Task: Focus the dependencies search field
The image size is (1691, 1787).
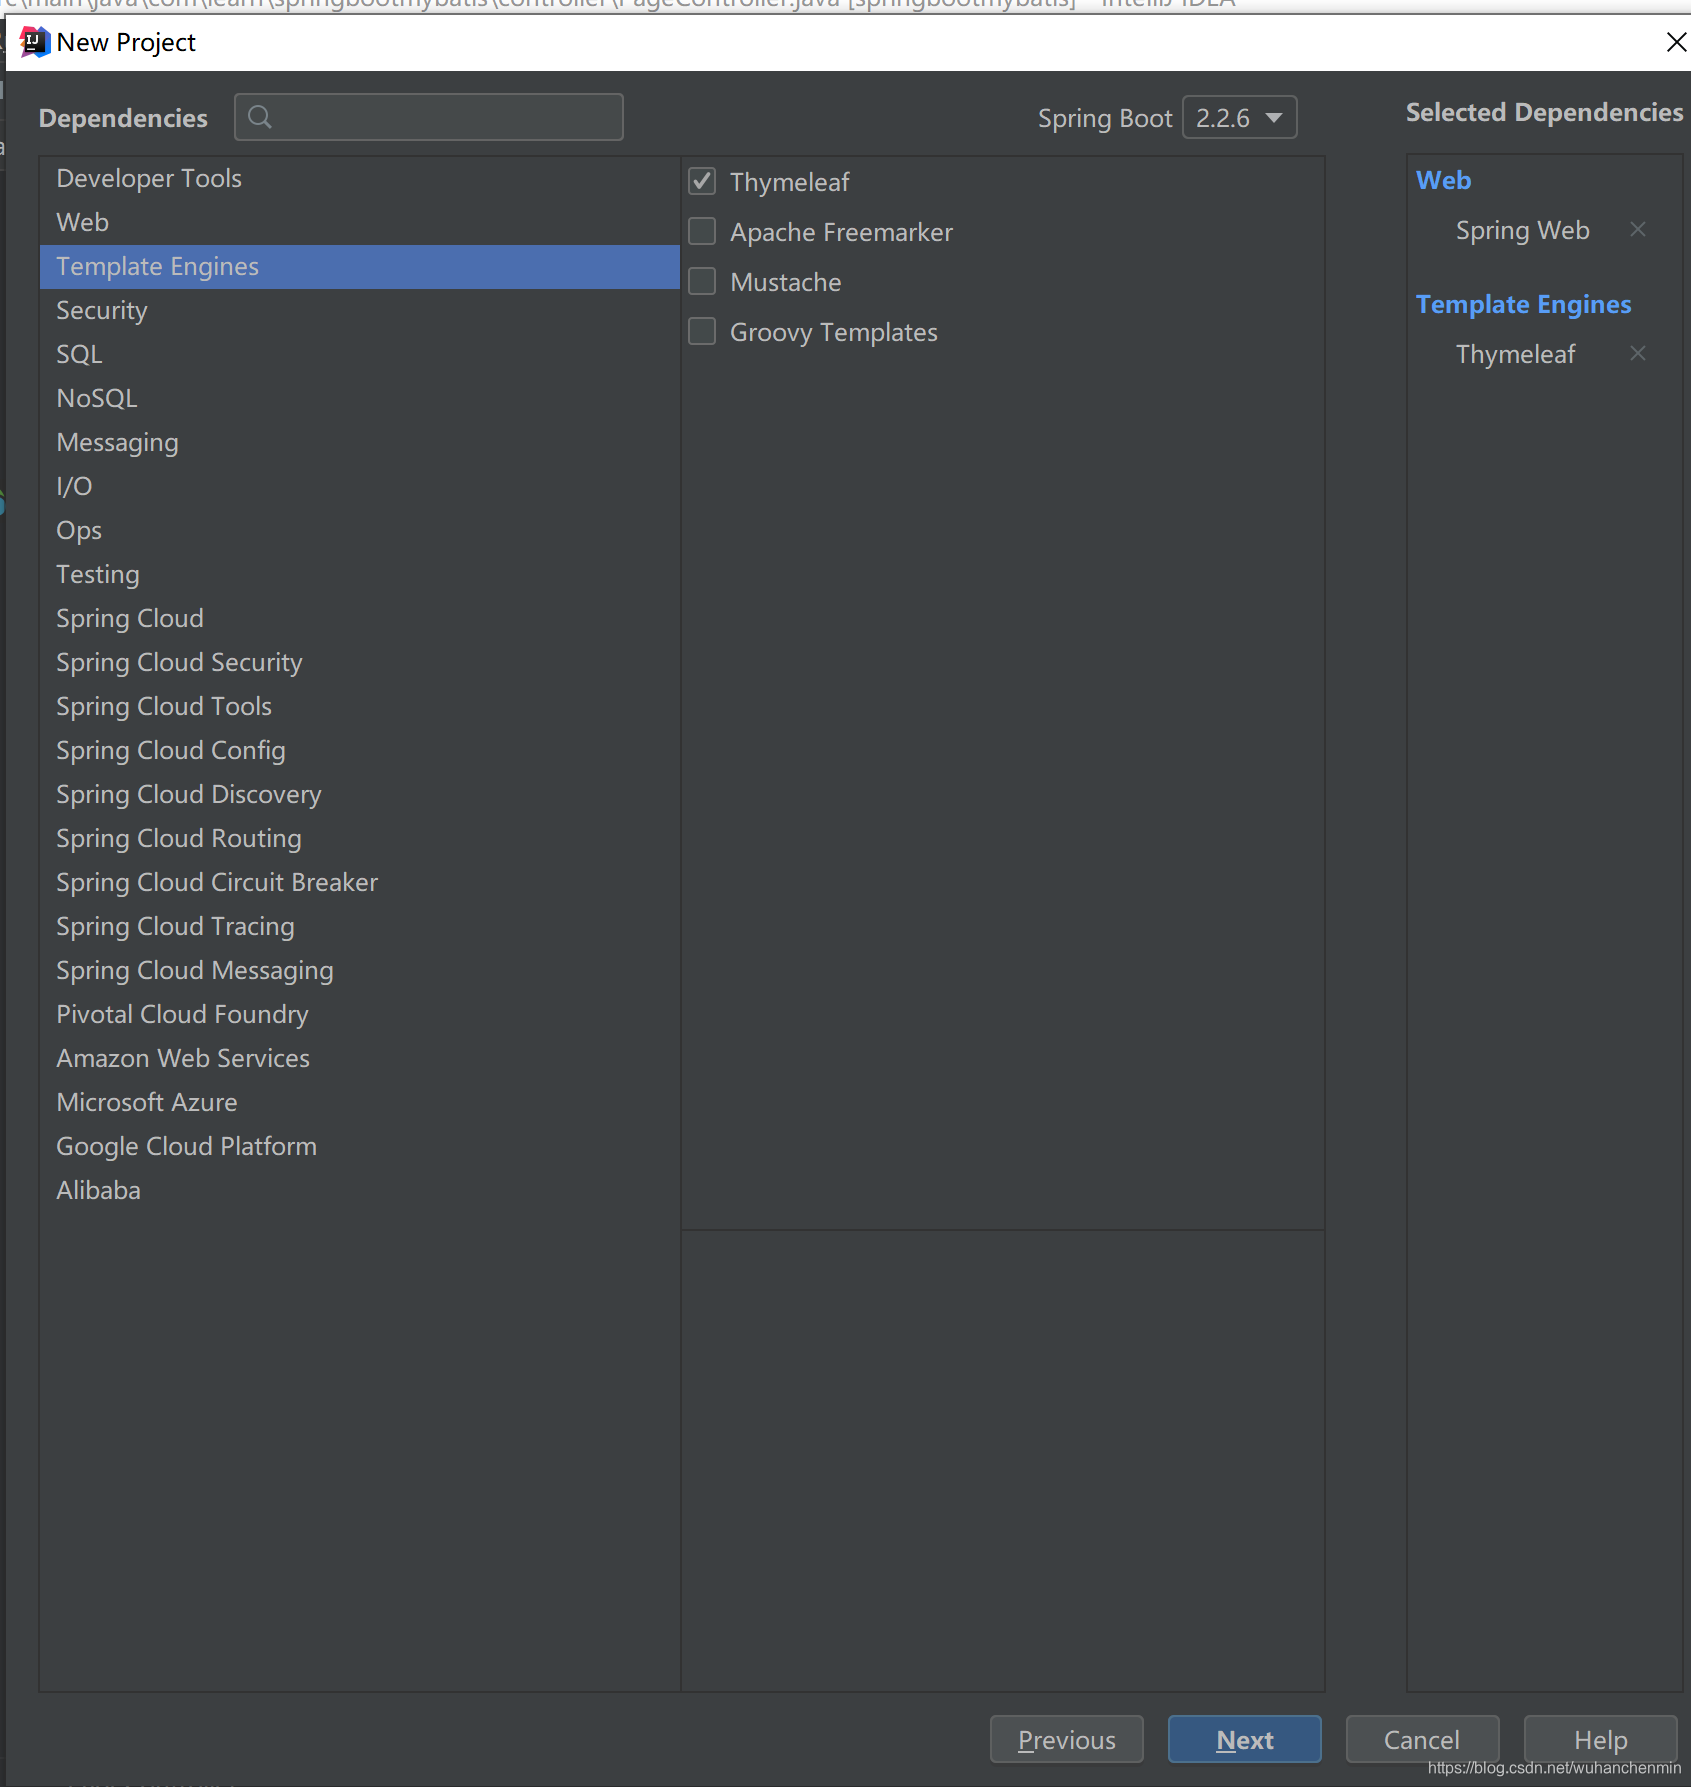Action: tap(429, 118)
